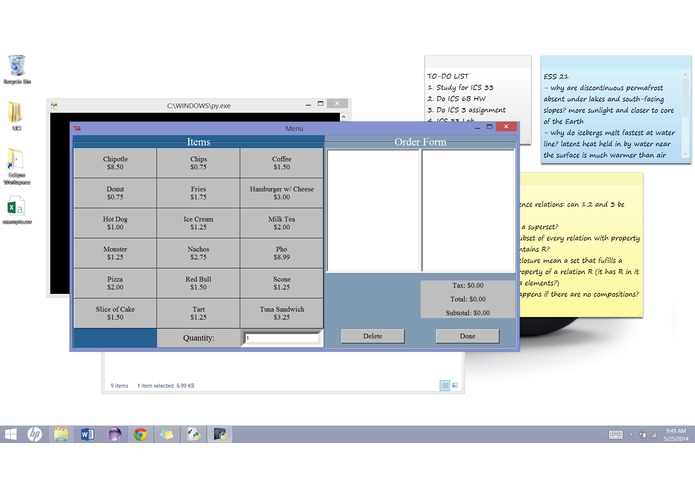Open the Python app in taskbar
This screenshot has height=494, width=695.
pyautogui.click(x=193, y=435)
